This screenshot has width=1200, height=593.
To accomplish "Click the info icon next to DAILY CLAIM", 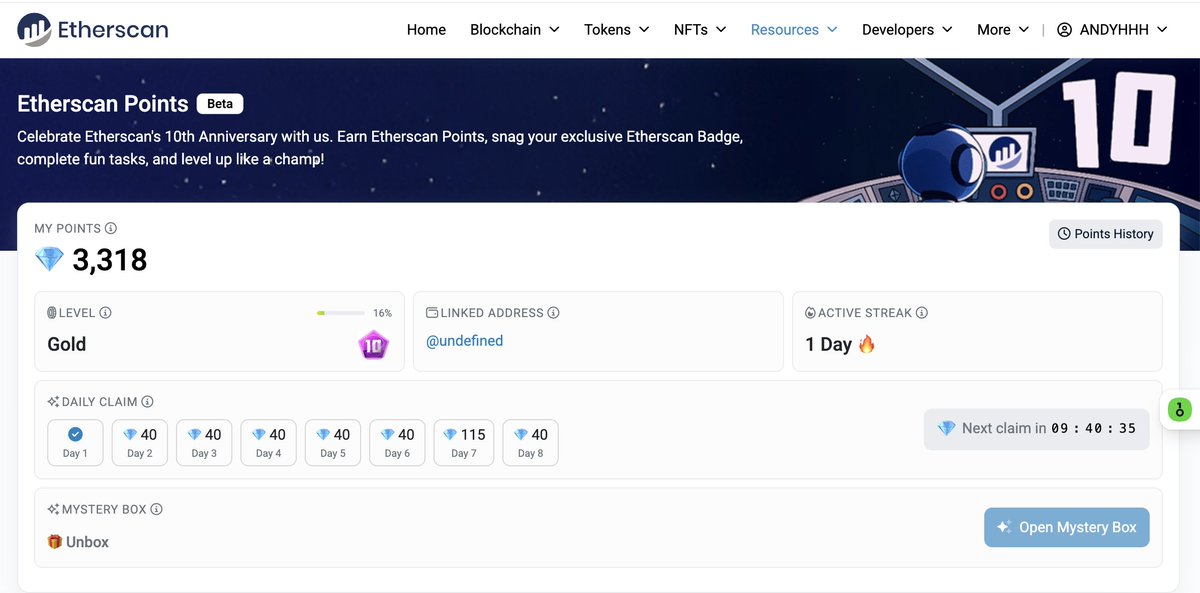I will click(x=147, y=402).
